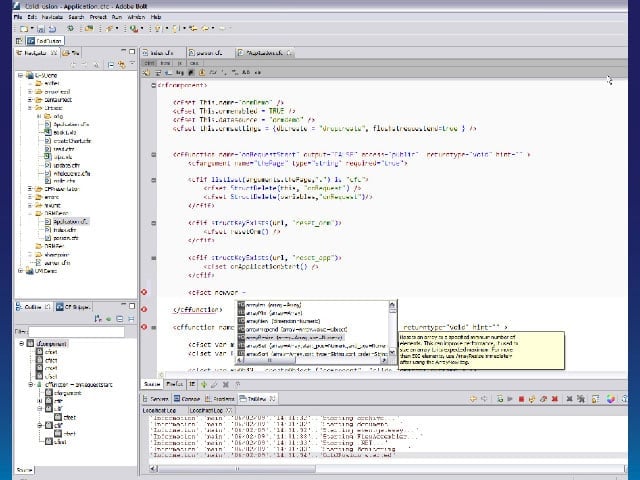Switch to the index.cfm editor tab
Screen dimensions: 640x480
point(162,53)
